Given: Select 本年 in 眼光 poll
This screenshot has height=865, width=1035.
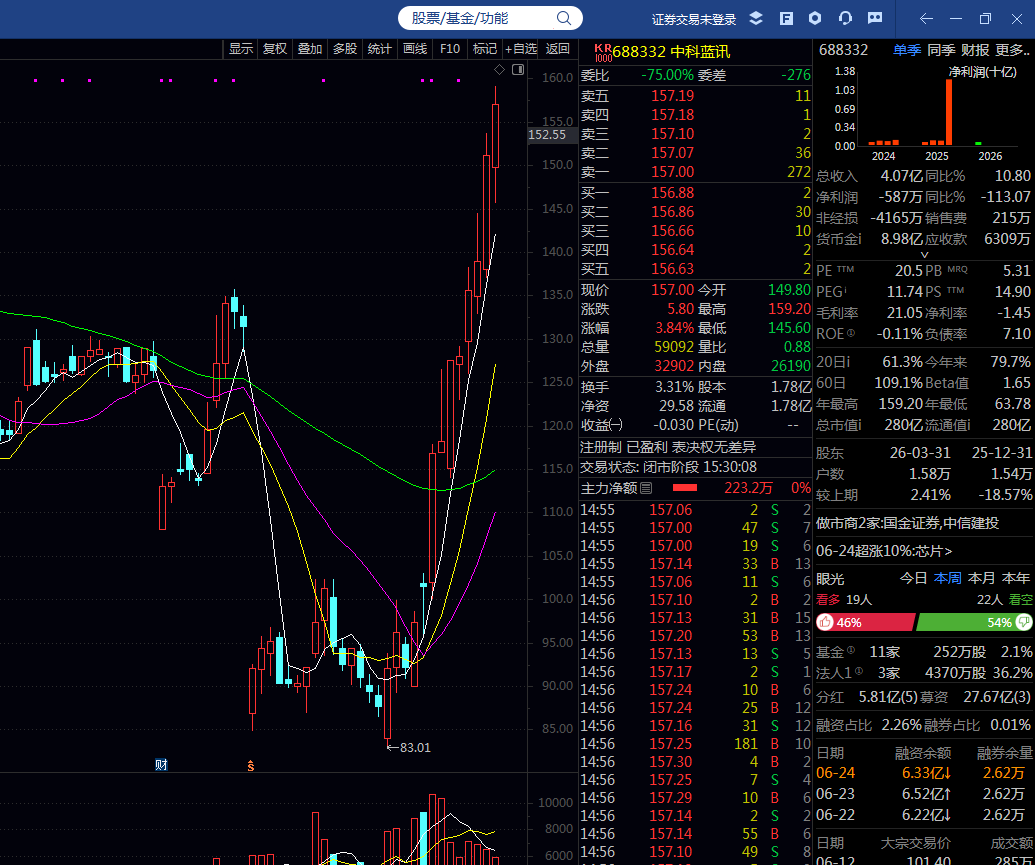Looking at the screenshot, I should tap(1015, 578).
